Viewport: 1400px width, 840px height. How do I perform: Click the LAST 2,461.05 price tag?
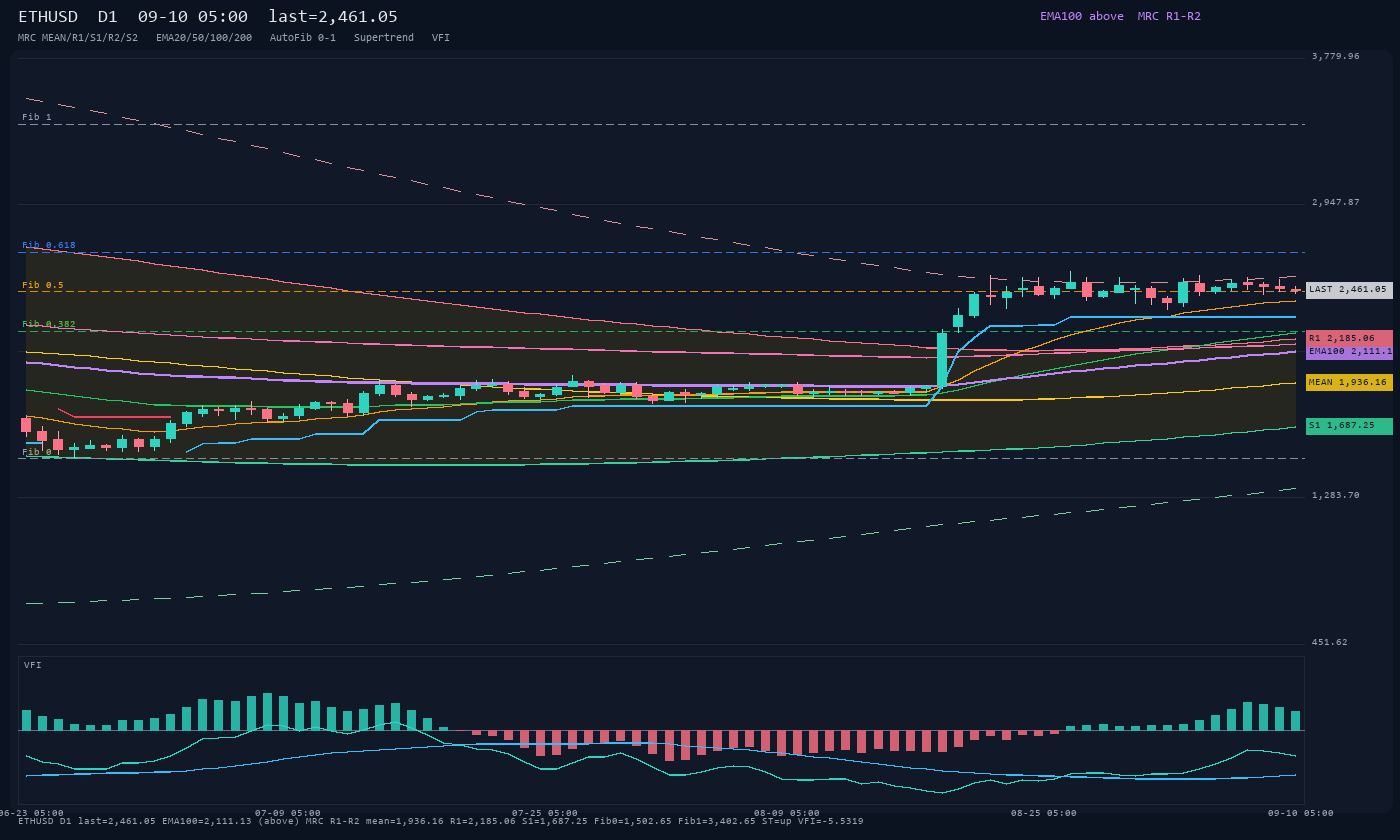point(1349,290)
